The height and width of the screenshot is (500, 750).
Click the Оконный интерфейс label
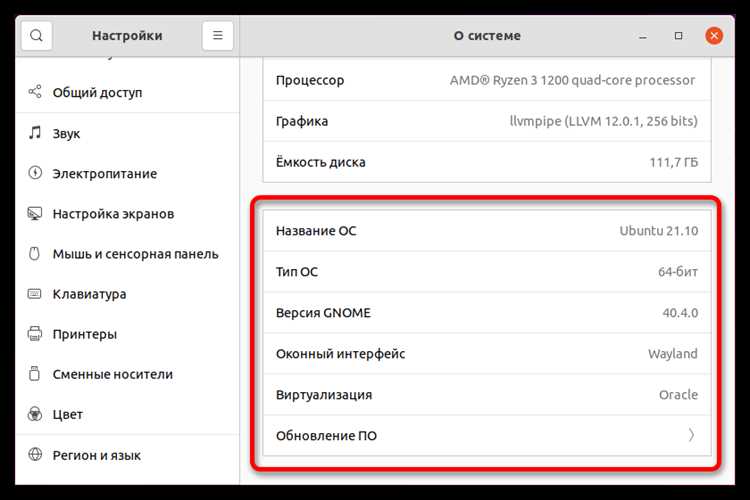click(341, 354)
